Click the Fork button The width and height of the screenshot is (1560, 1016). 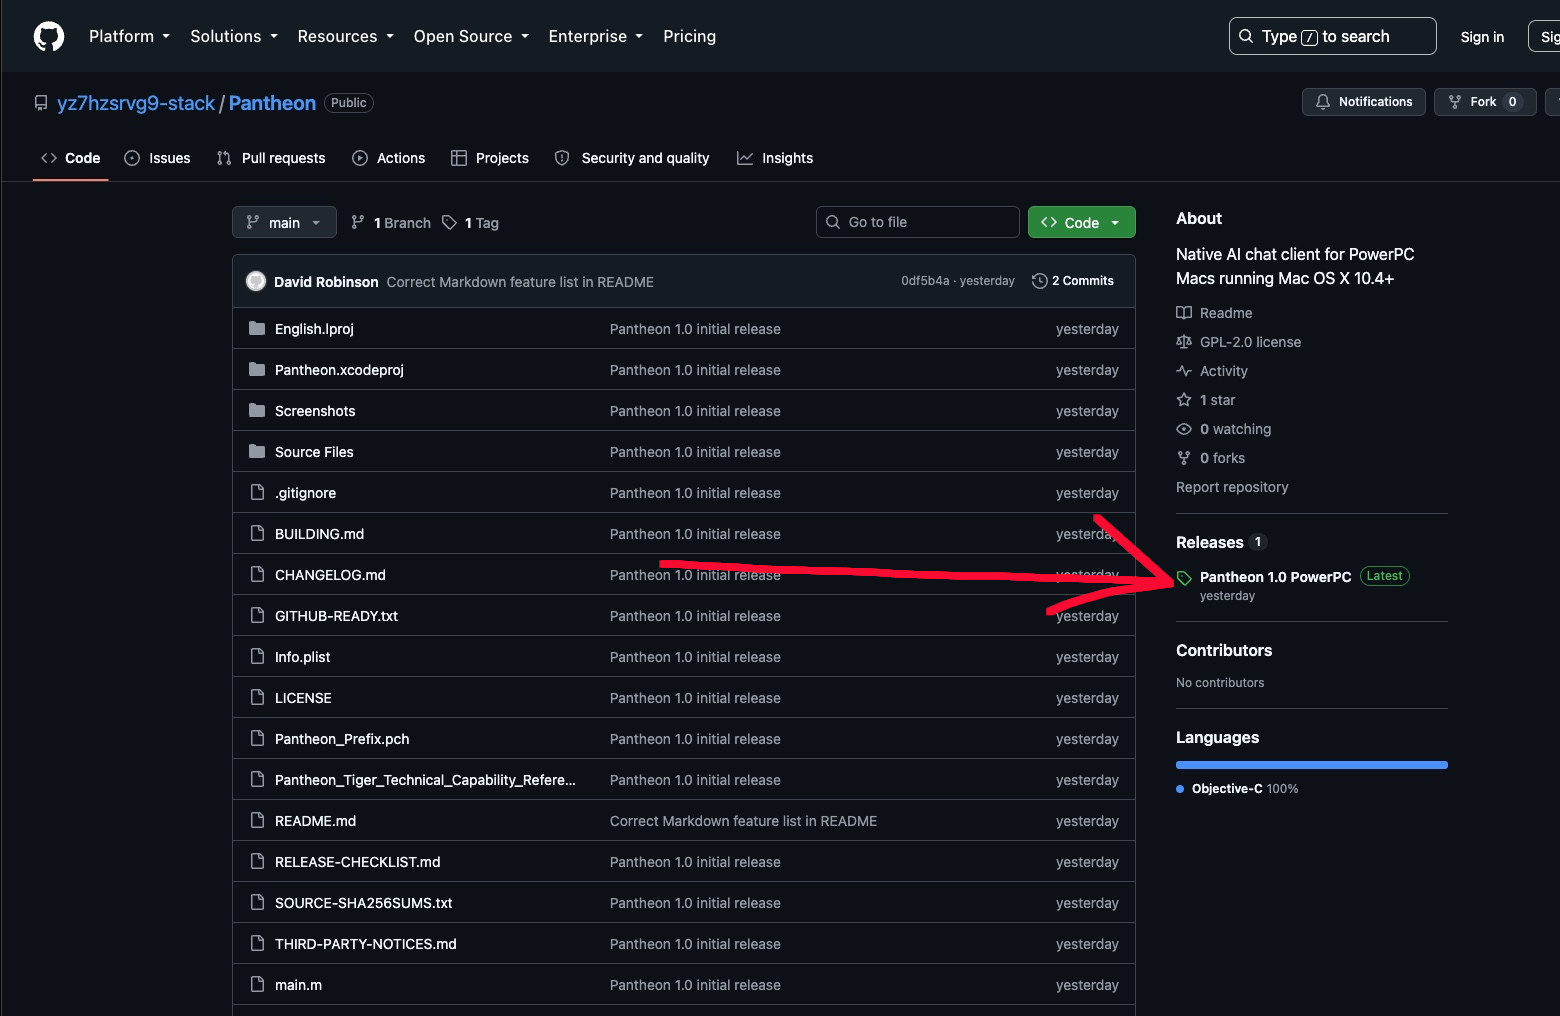[x=1485, y=102]
